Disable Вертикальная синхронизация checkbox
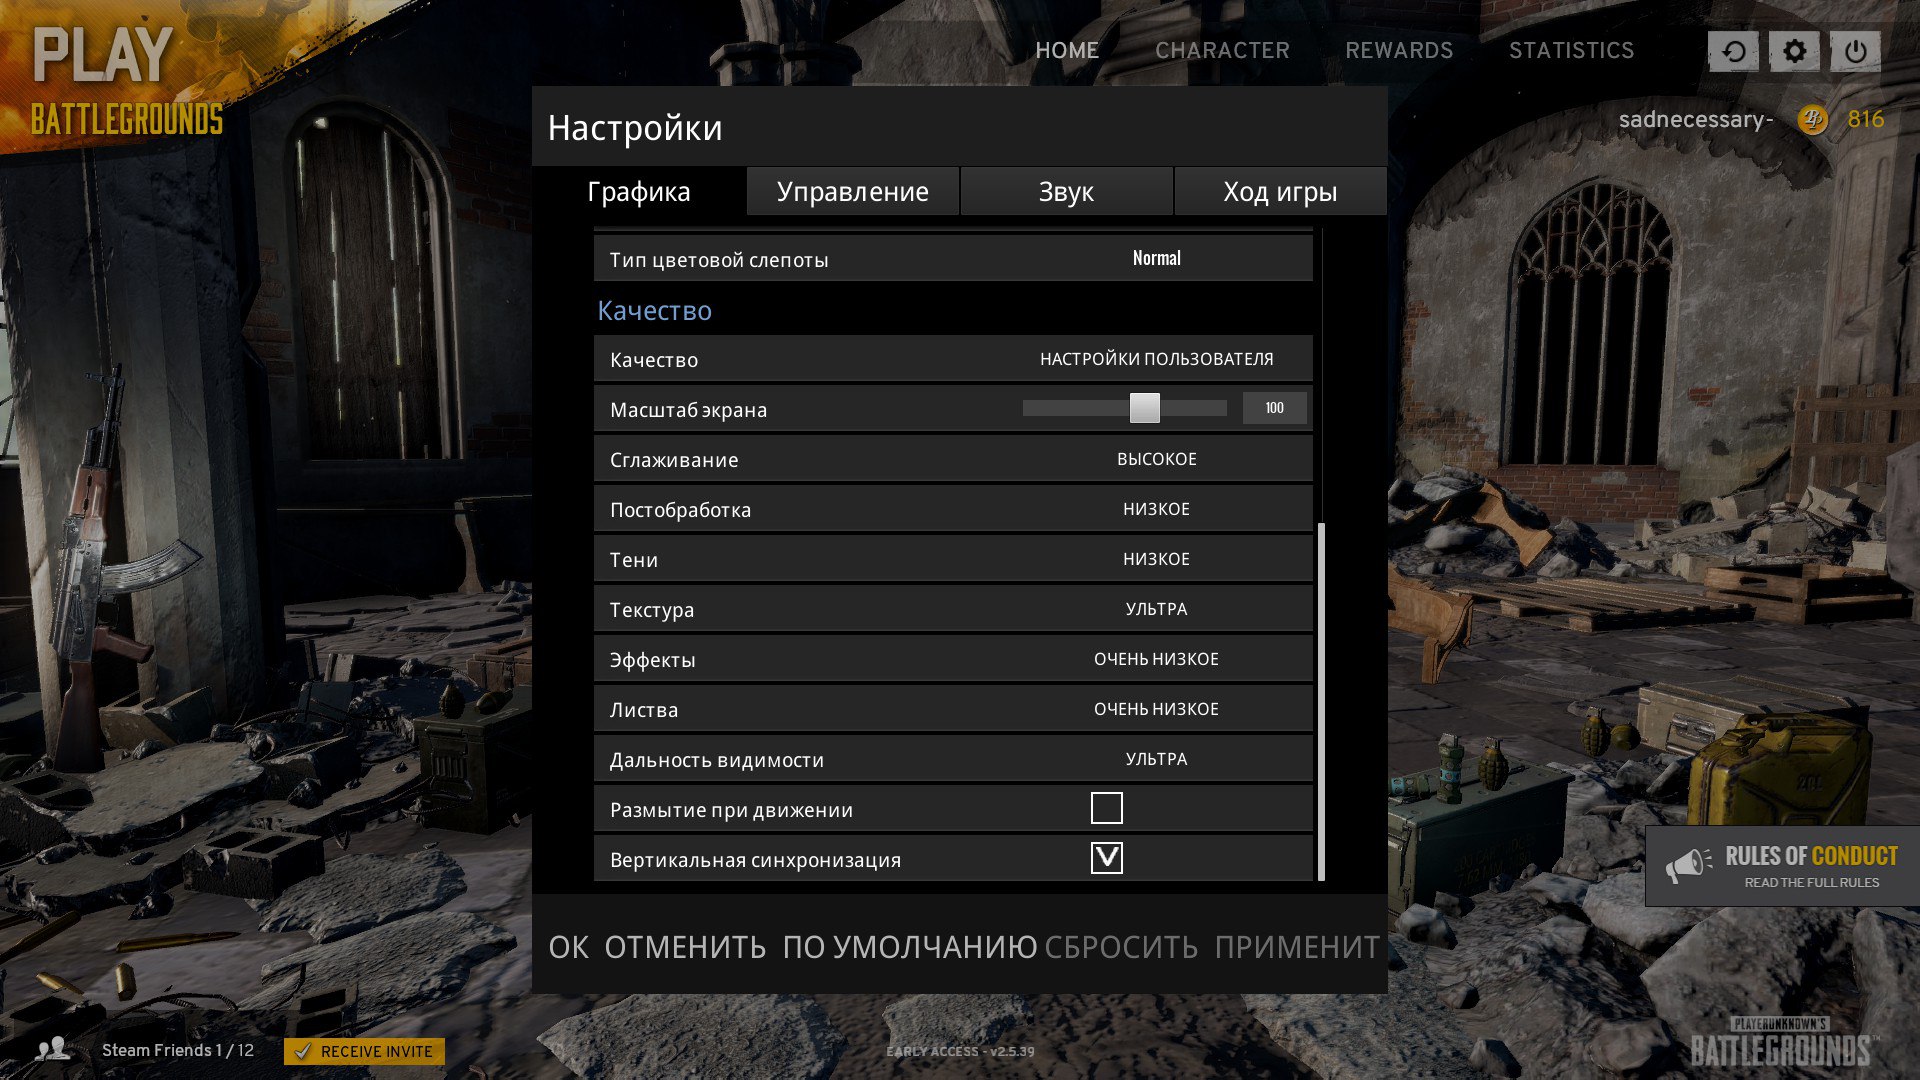Screen dimensions: 1920x1080 click(1106, 858)
